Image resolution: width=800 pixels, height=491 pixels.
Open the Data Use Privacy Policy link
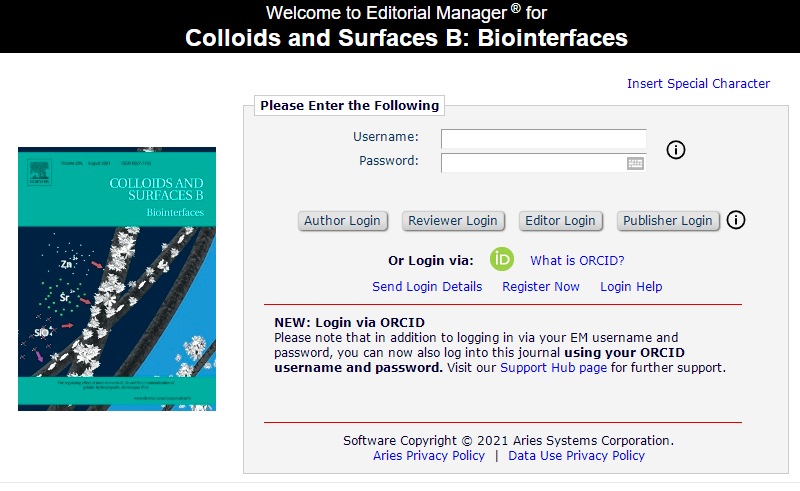[x=577, y=456]
